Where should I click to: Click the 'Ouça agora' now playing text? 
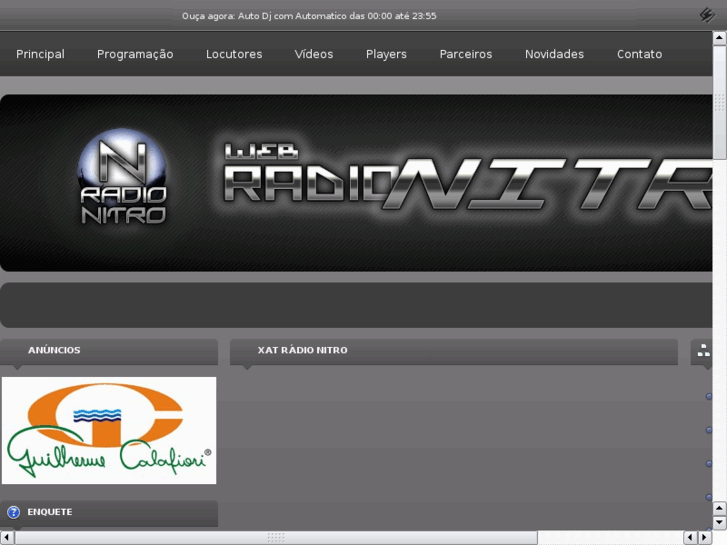tap(309, 16)
